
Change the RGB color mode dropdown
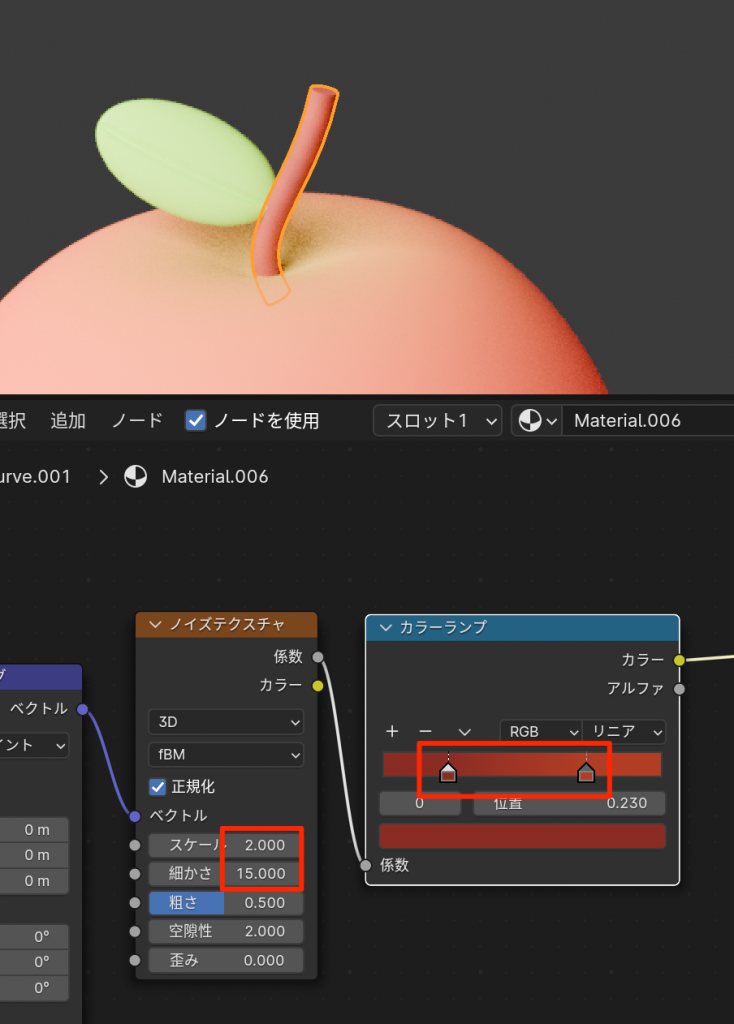541,732
